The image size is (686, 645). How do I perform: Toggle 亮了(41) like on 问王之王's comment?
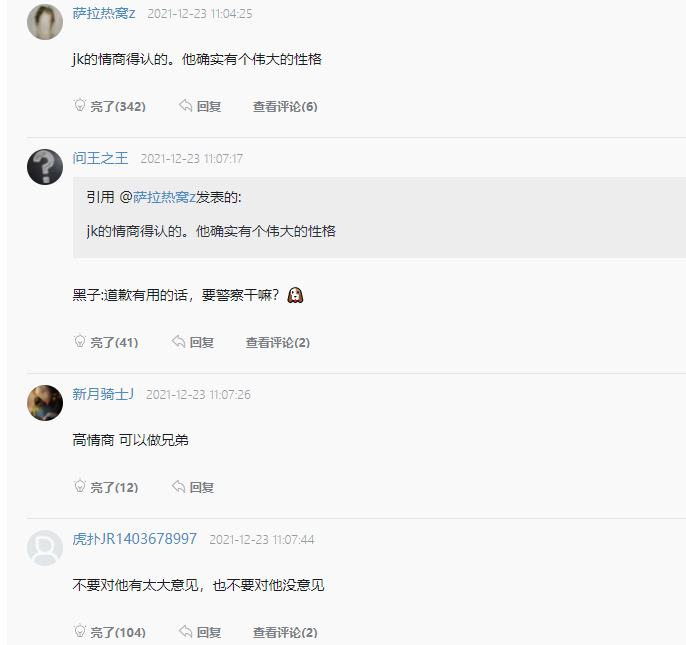click(114, 343)
